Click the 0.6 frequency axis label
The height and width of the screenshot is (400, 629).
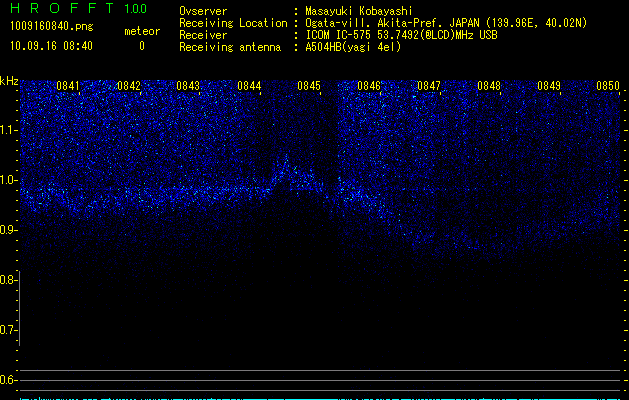pyautogui.click(x=8, y=380)
